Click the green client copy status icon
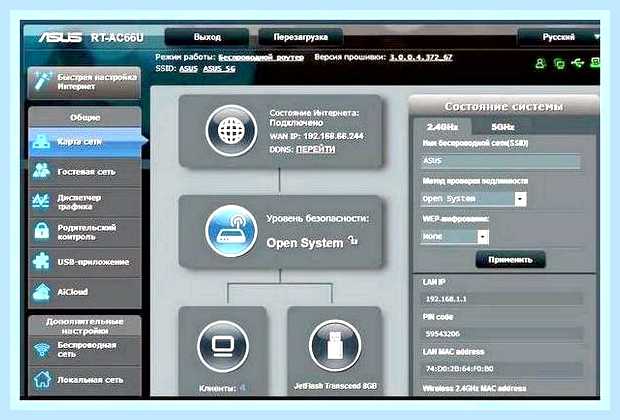 click(x=559, y=64)
